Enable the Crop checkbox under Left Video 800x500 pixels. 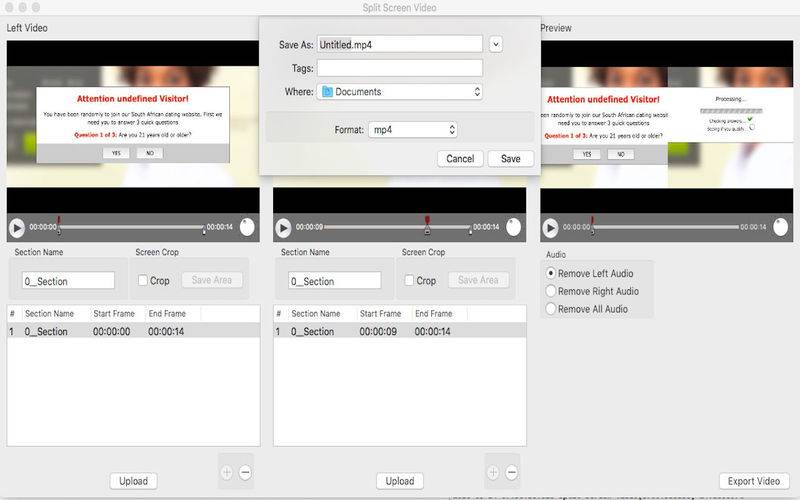[x=143, y=281]
